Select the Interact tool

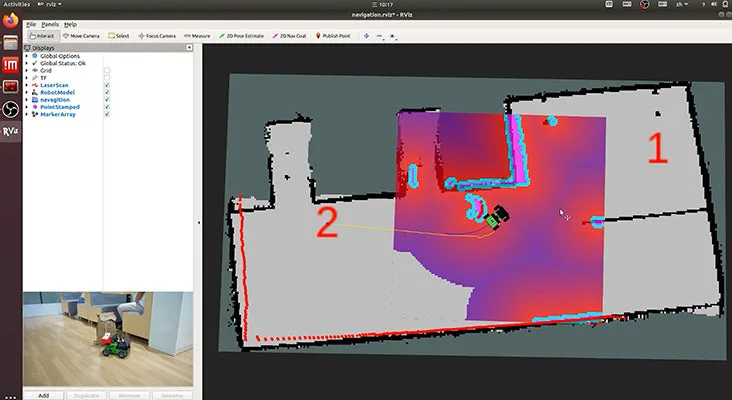pyautogui.click(x=42, y=36)
